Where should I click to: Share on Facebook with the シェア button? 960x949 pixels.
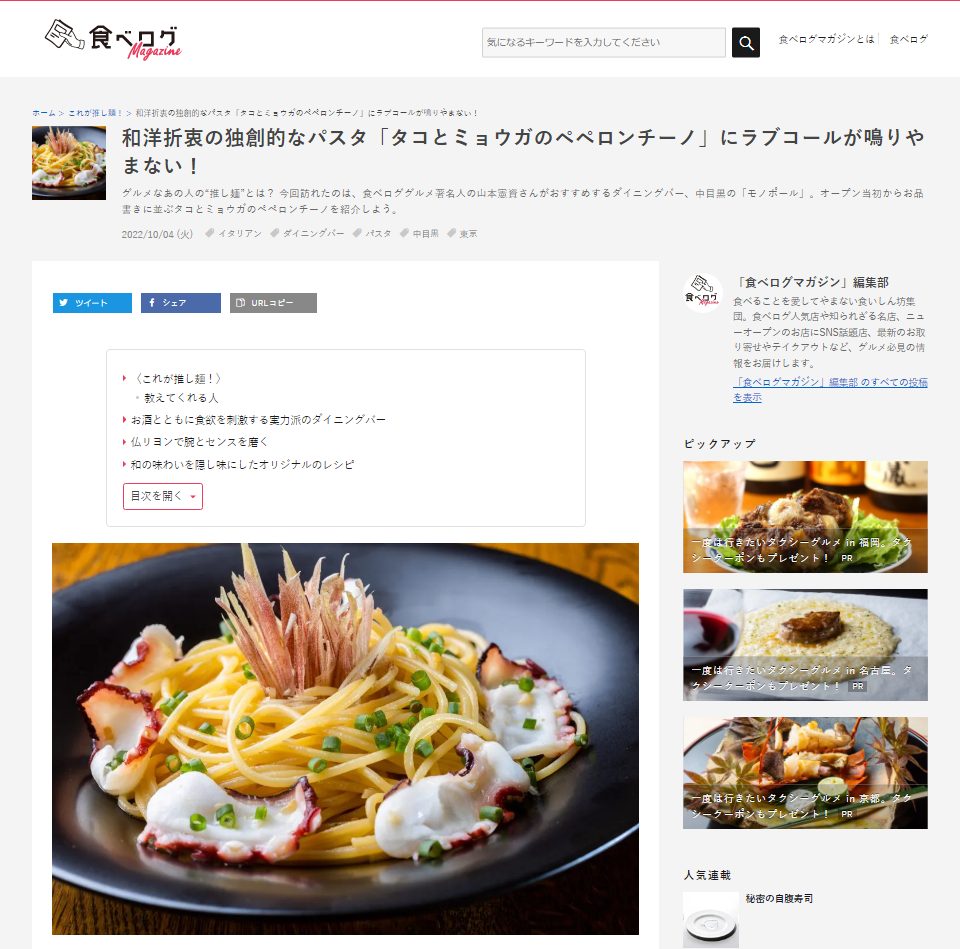tap(181, 302)
